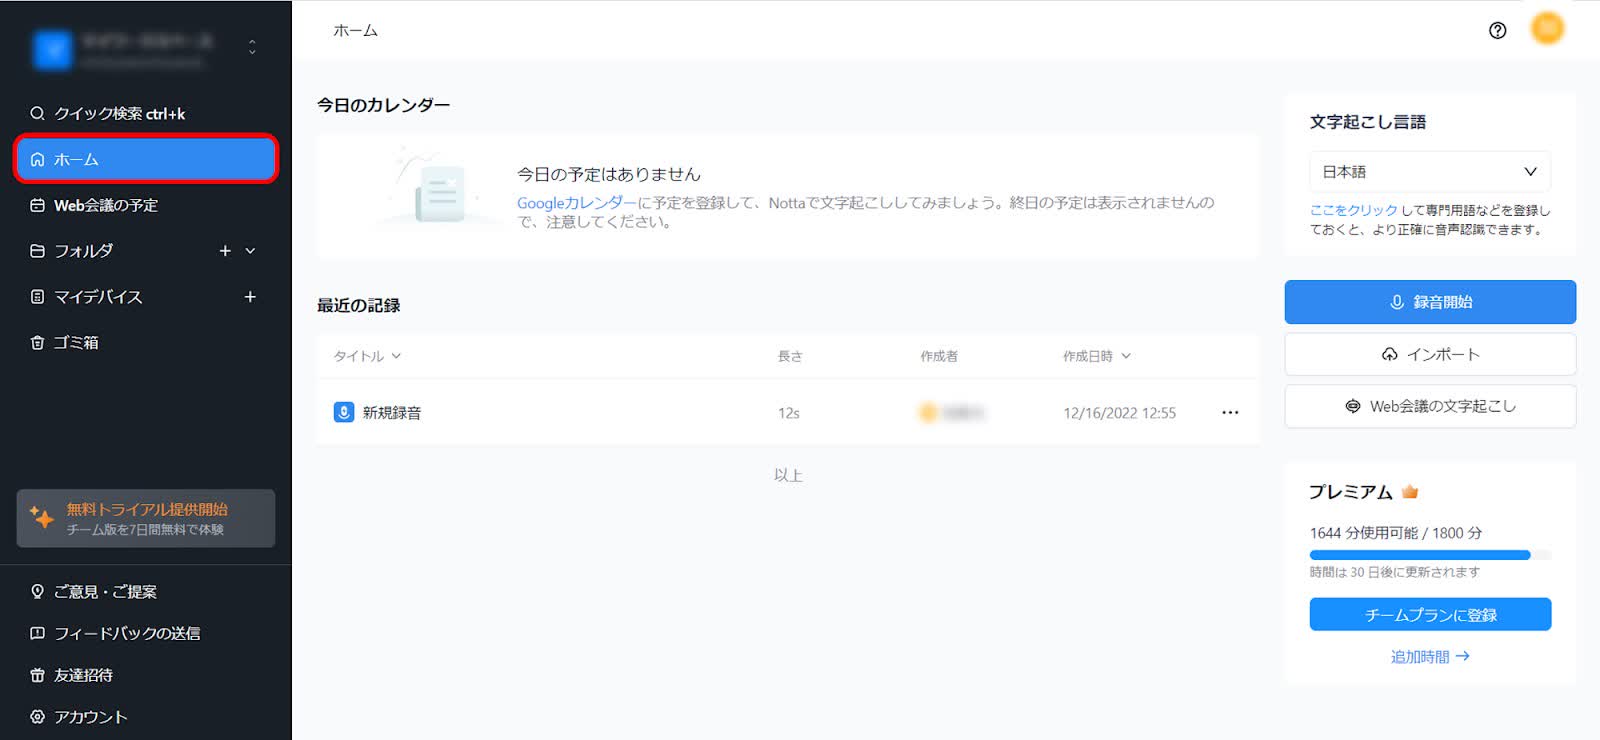Click date 12/16/2022 12:55
The height and width of the screenshot is (740, 1600).
click(x=1119, y=413)
